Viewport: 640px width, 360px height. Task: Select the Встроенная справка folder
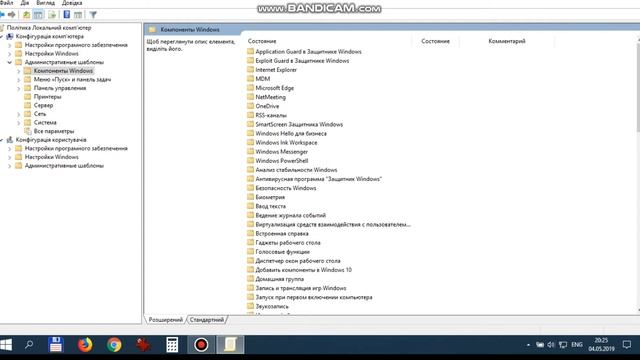(x=282, y=234)
